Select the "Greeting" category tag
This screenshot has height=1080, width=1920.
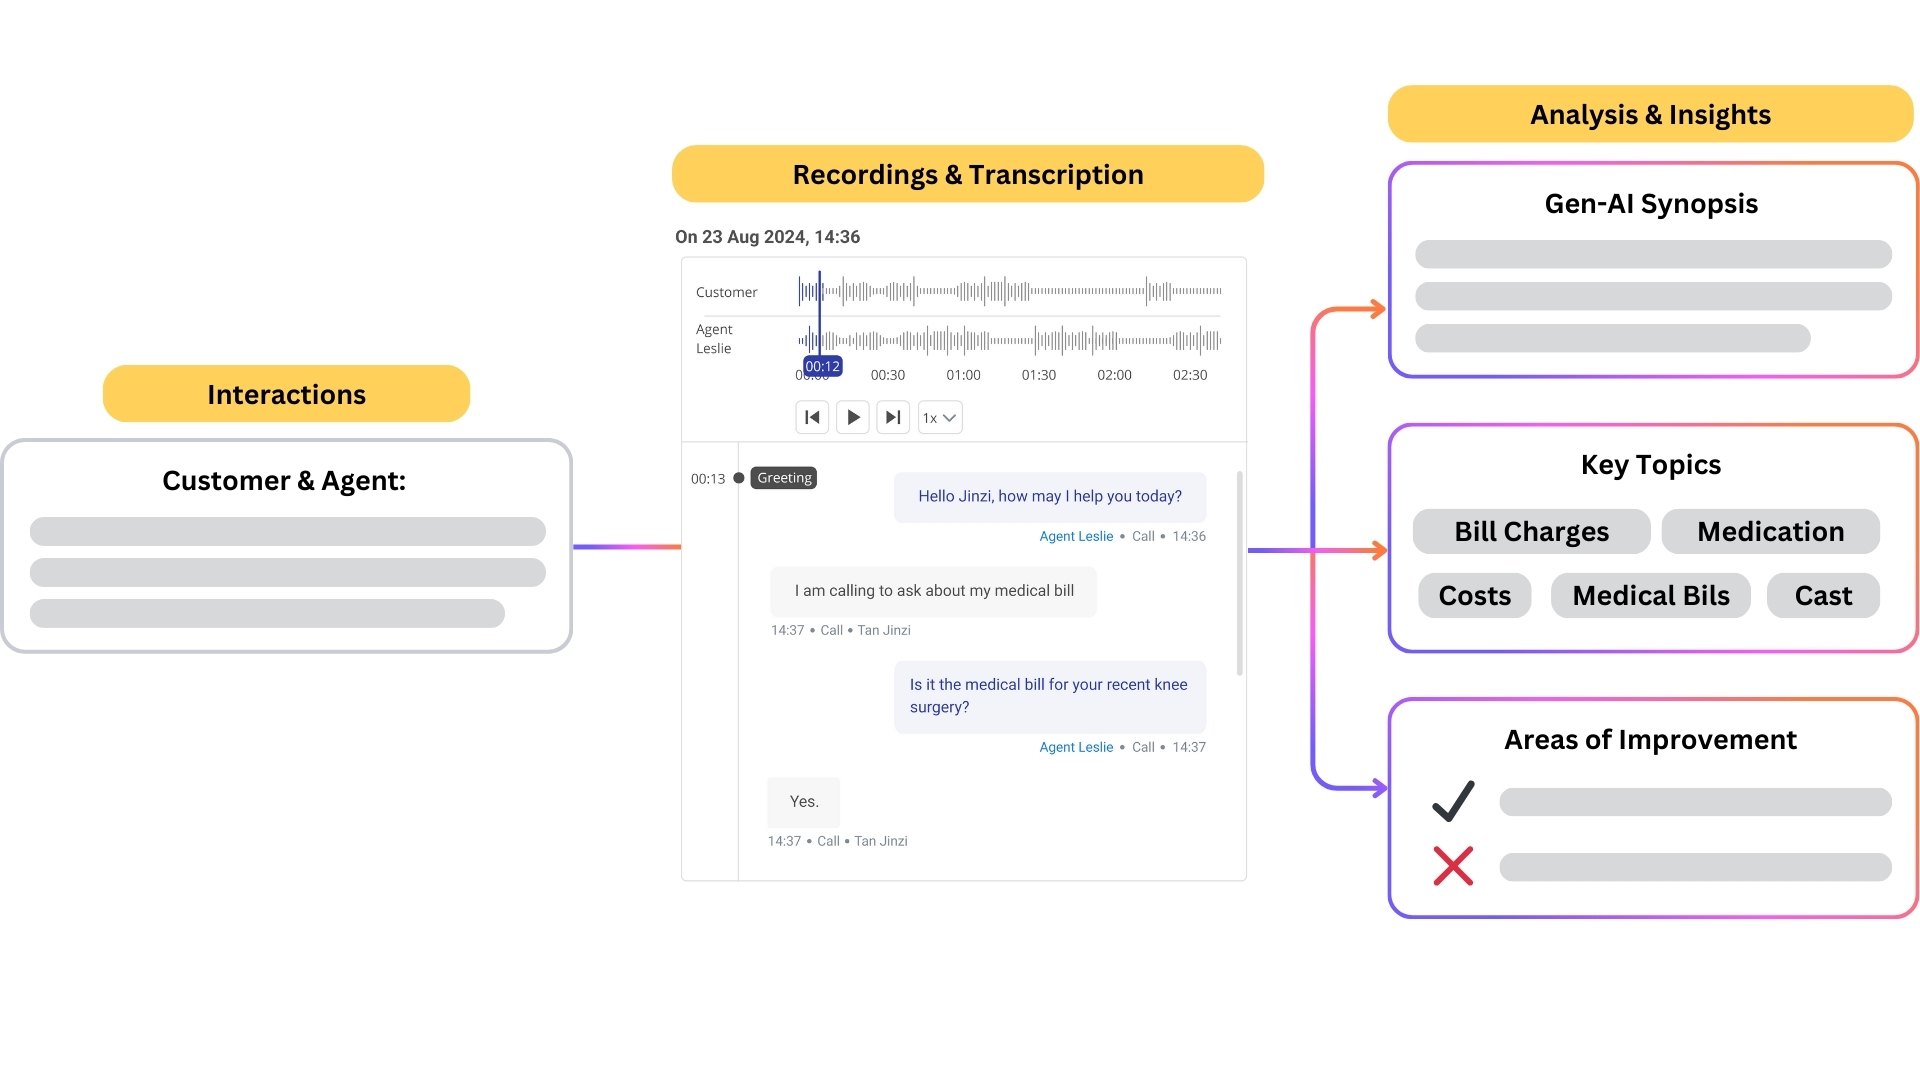pyautogui.click(x=783, y=478)
